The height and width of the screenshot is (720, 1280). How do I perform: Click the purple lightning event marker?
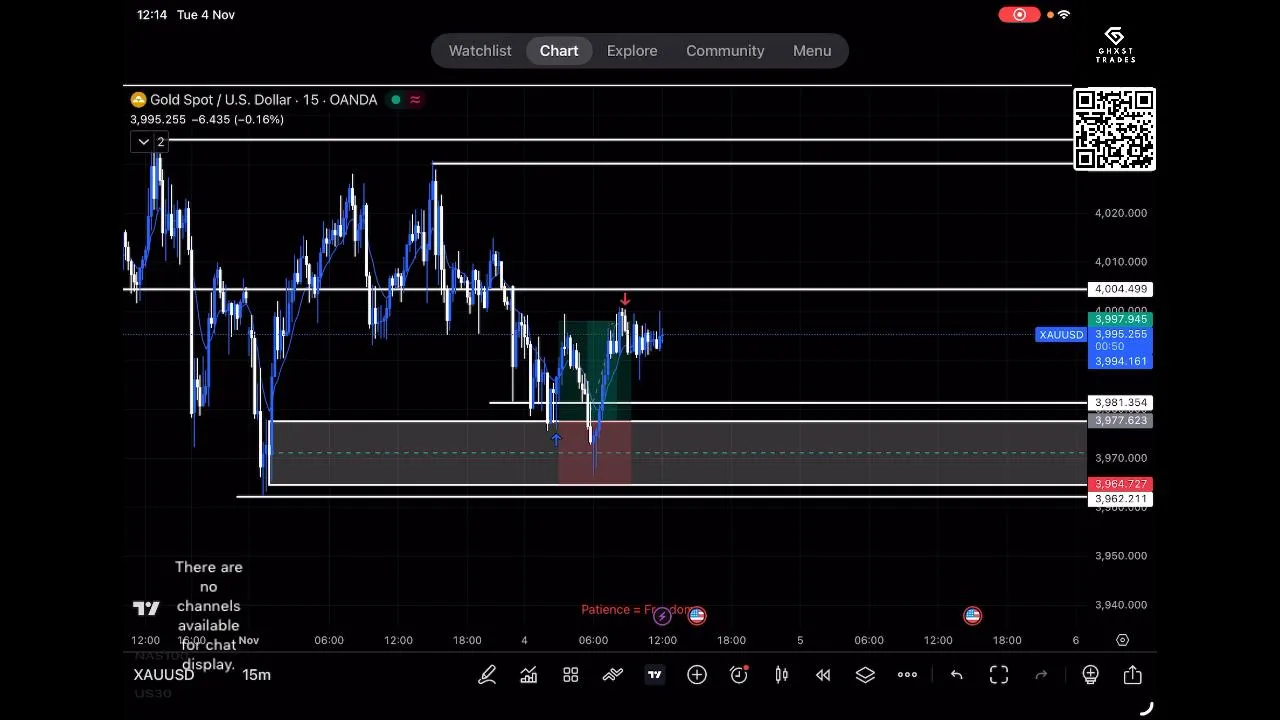[662, 616]
